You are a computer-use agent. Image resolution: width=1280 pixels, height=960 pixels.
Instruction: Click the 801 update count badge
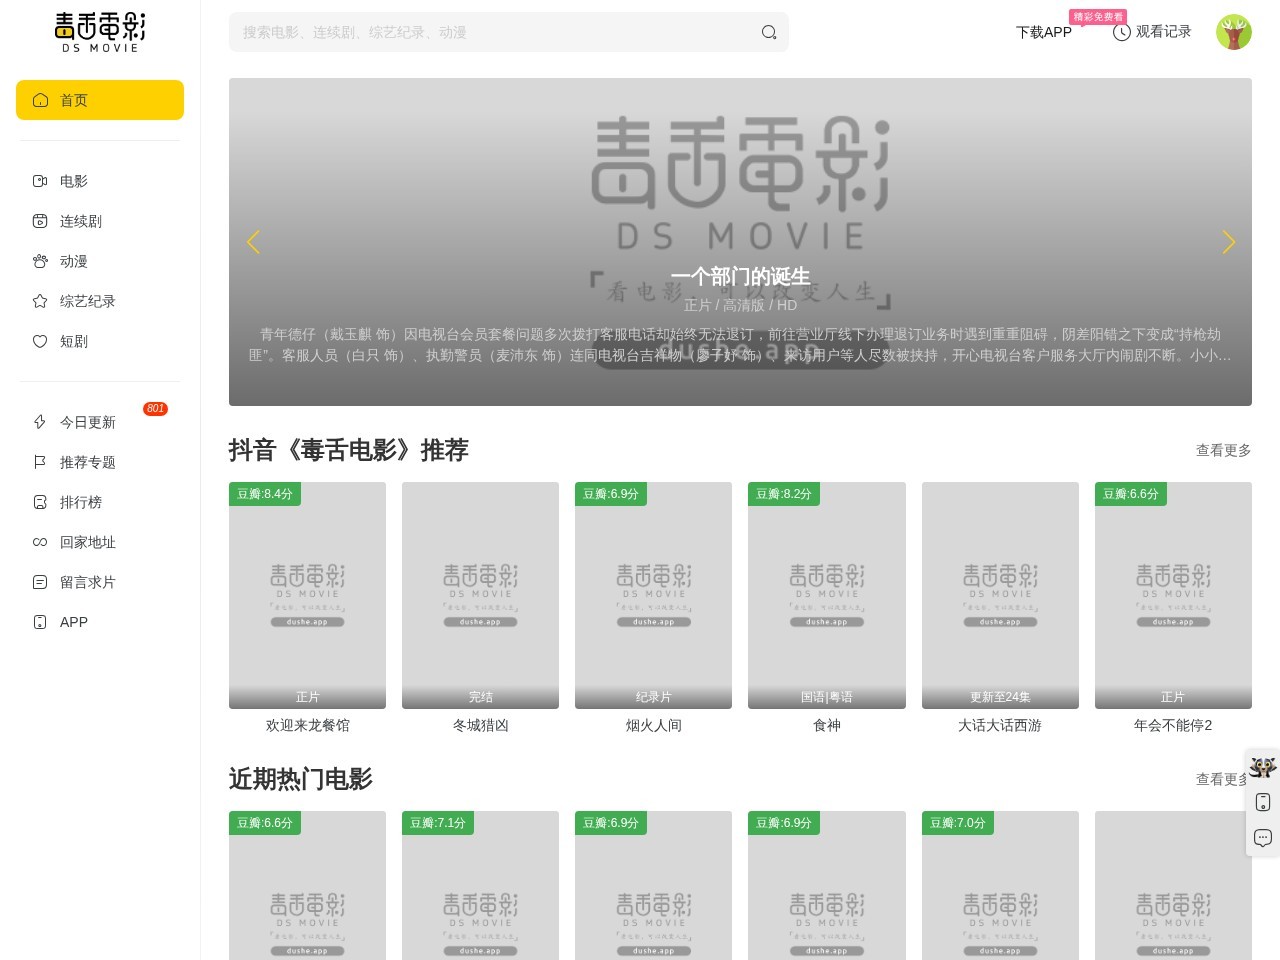pyautogui.click(x=155, y=408)
